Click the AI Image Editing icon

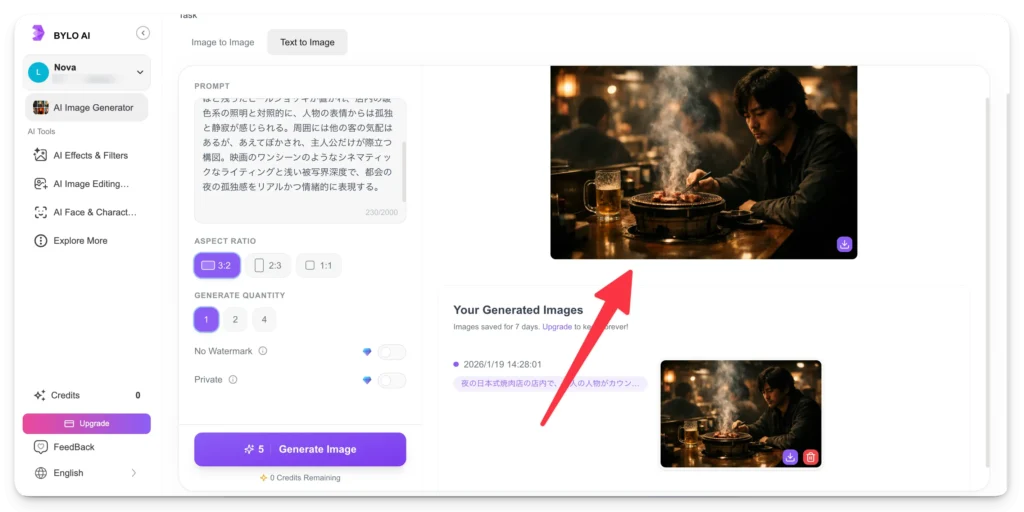click(x=40, y=184)
